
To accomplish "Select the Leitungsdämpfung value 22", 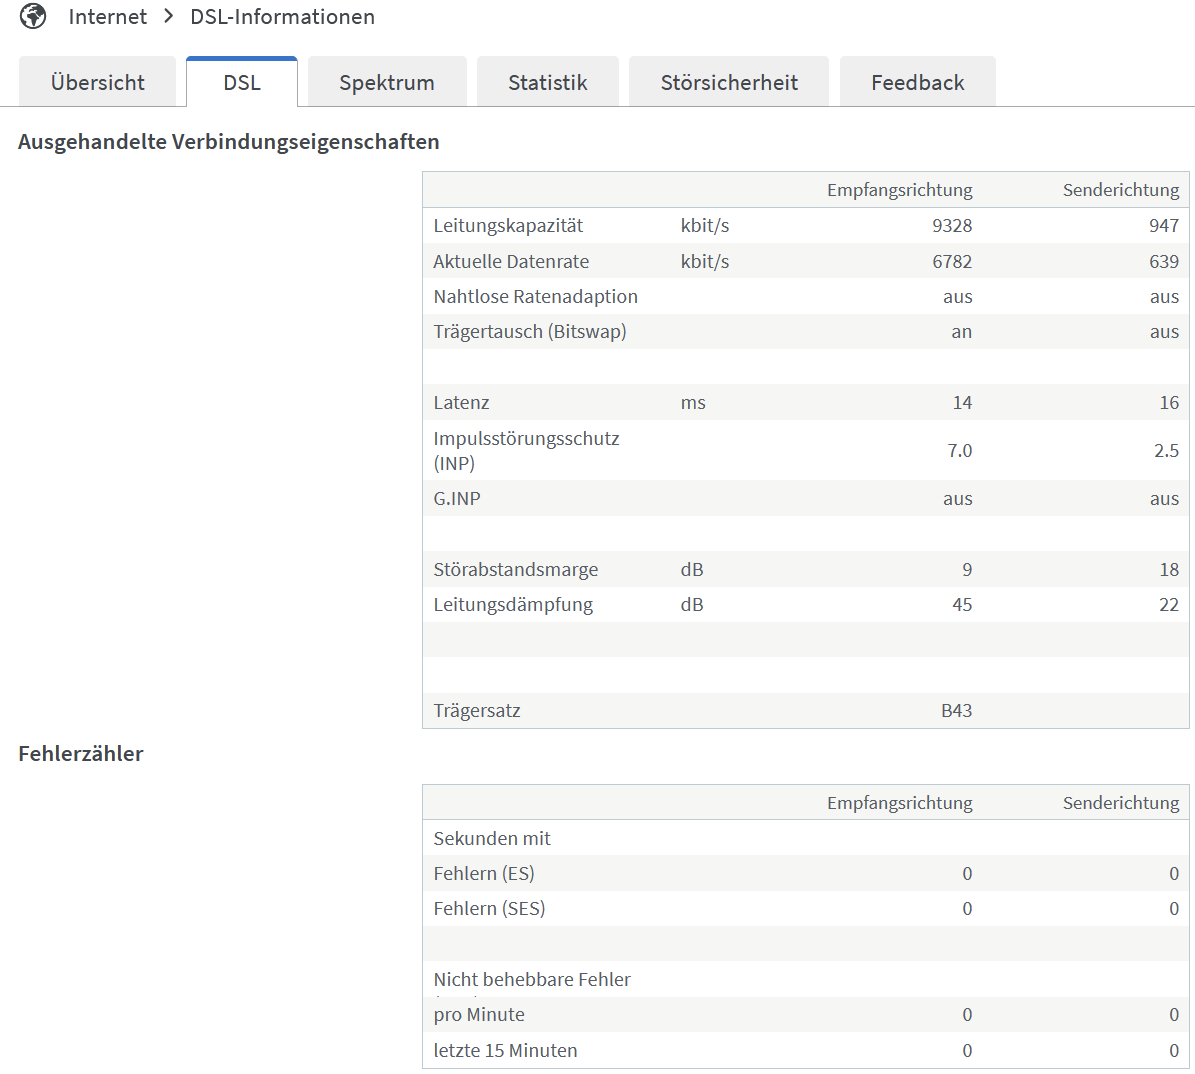I will click(x=1170, y=604).
